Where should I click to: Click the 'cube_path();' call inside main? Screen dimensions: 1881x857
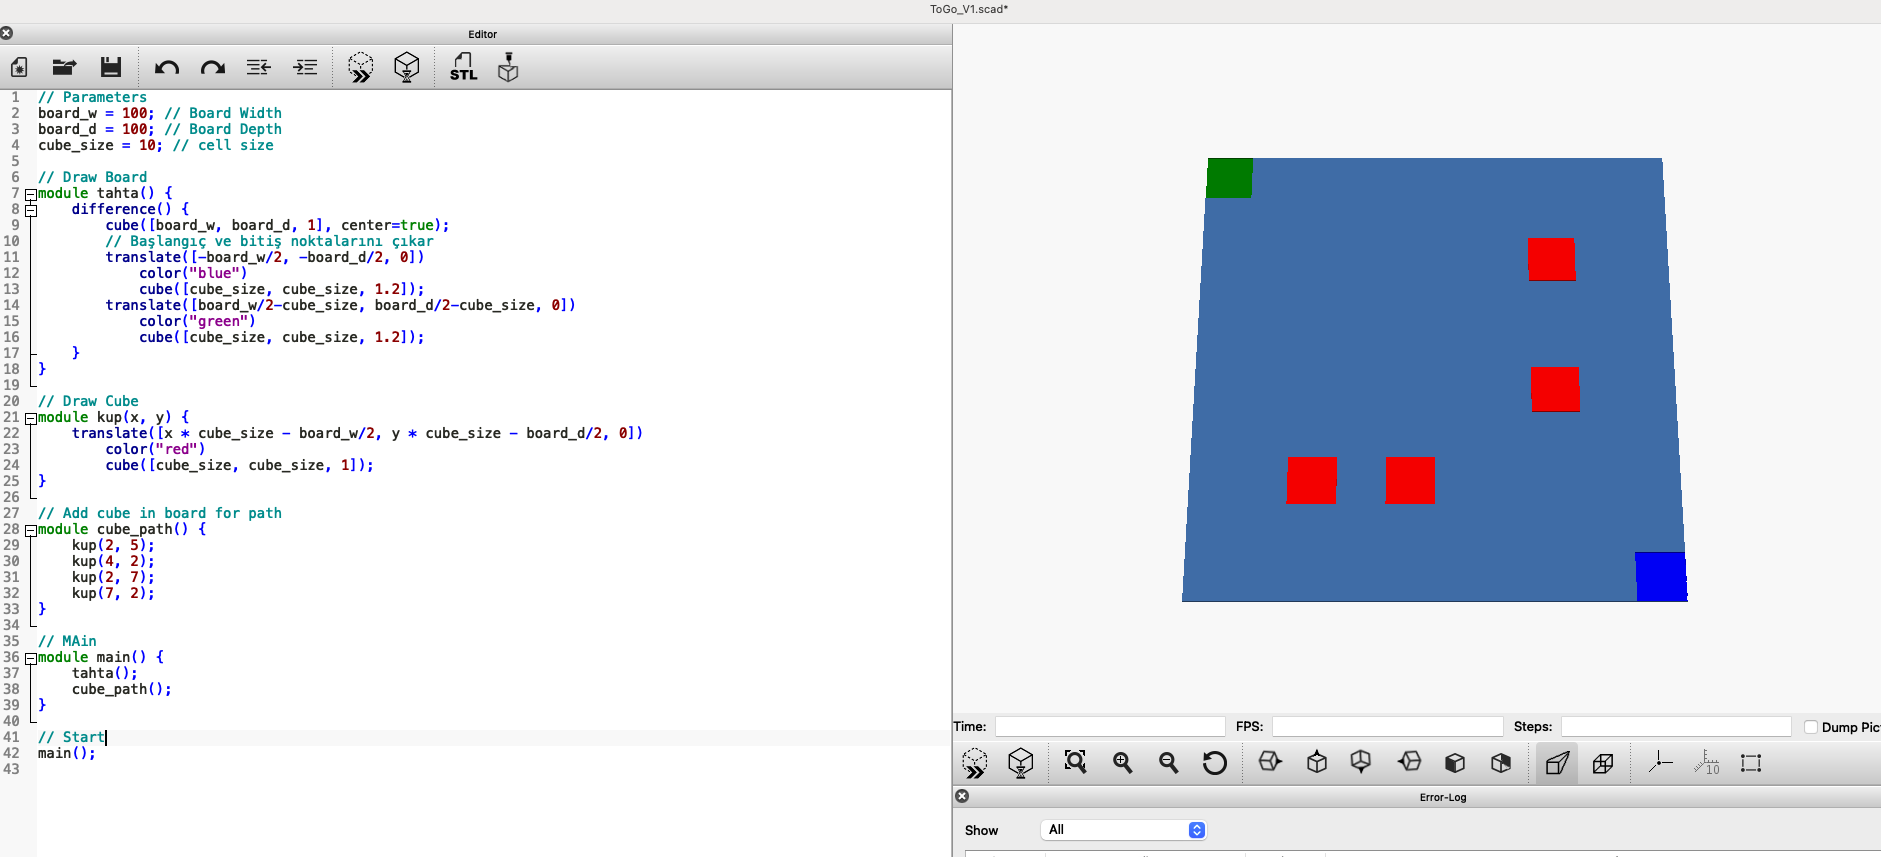[122, 689]
